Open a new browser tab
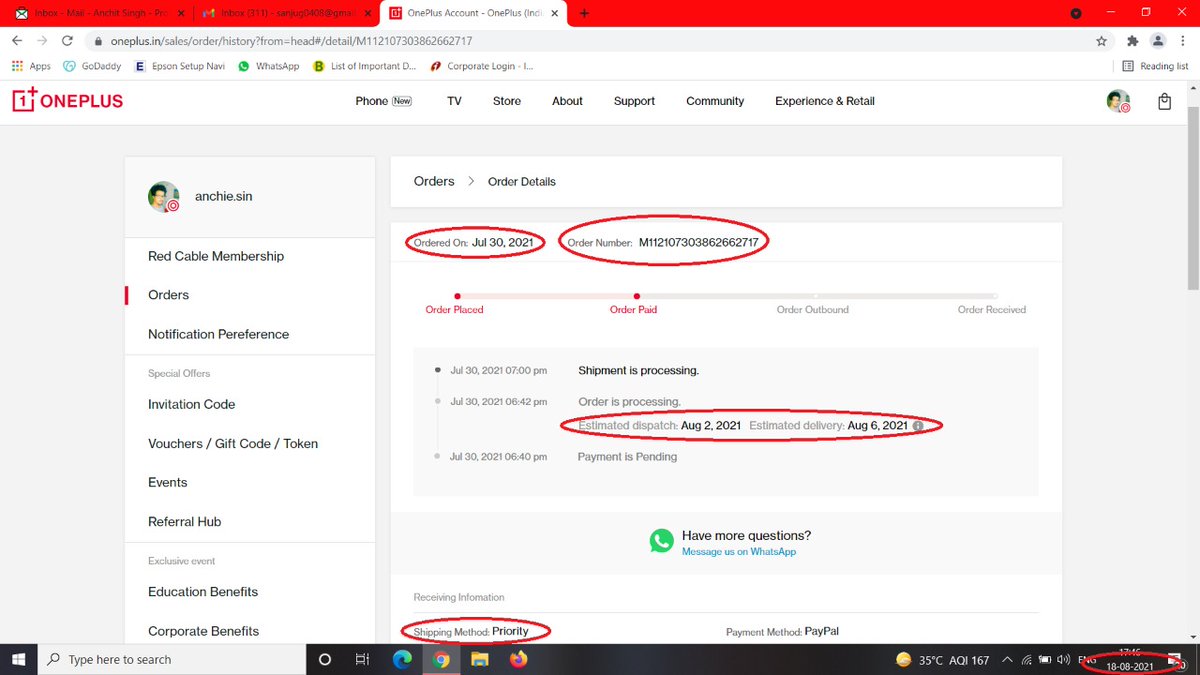1200x675 pixels. click(x=584, y=13)
